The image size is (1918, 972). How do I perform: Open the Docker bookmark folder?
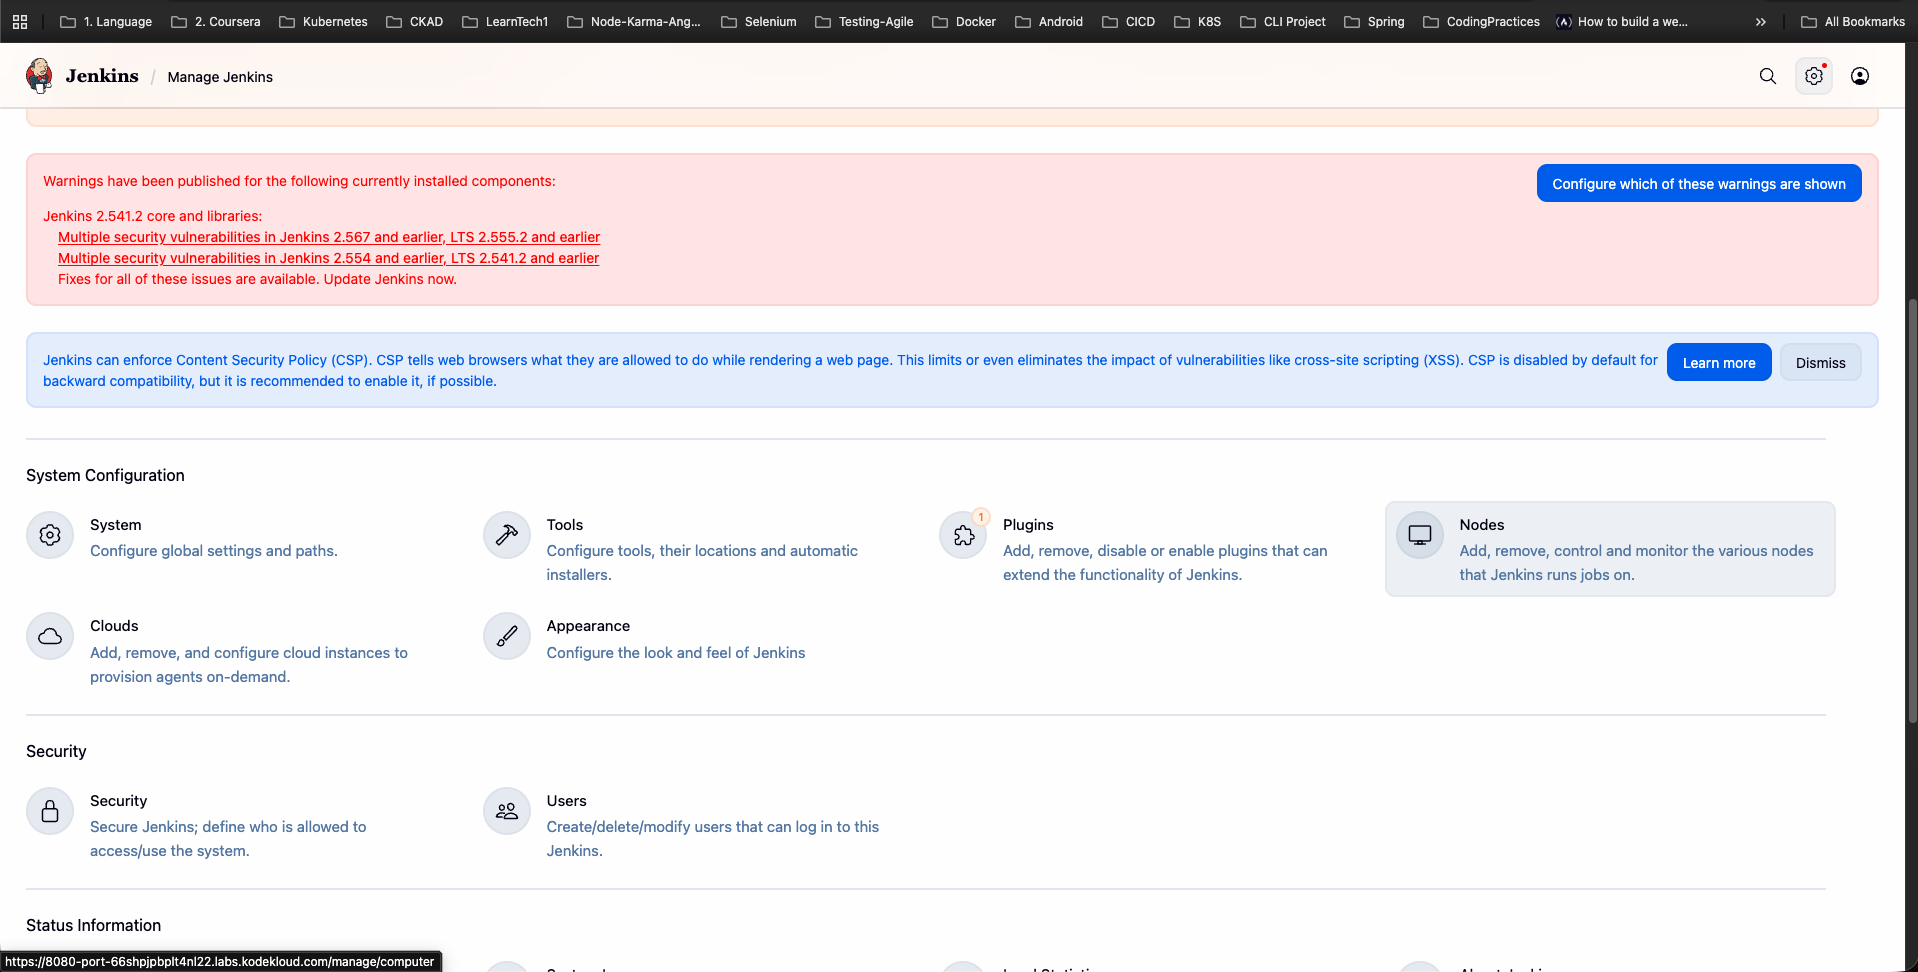tap(964, 21)
